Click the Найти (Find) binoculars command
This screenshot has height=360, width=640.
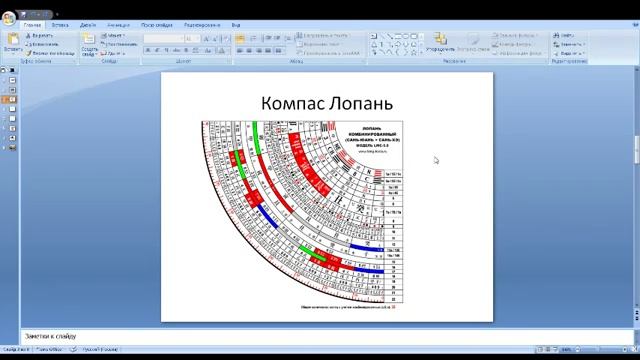(x=563, y=36)
